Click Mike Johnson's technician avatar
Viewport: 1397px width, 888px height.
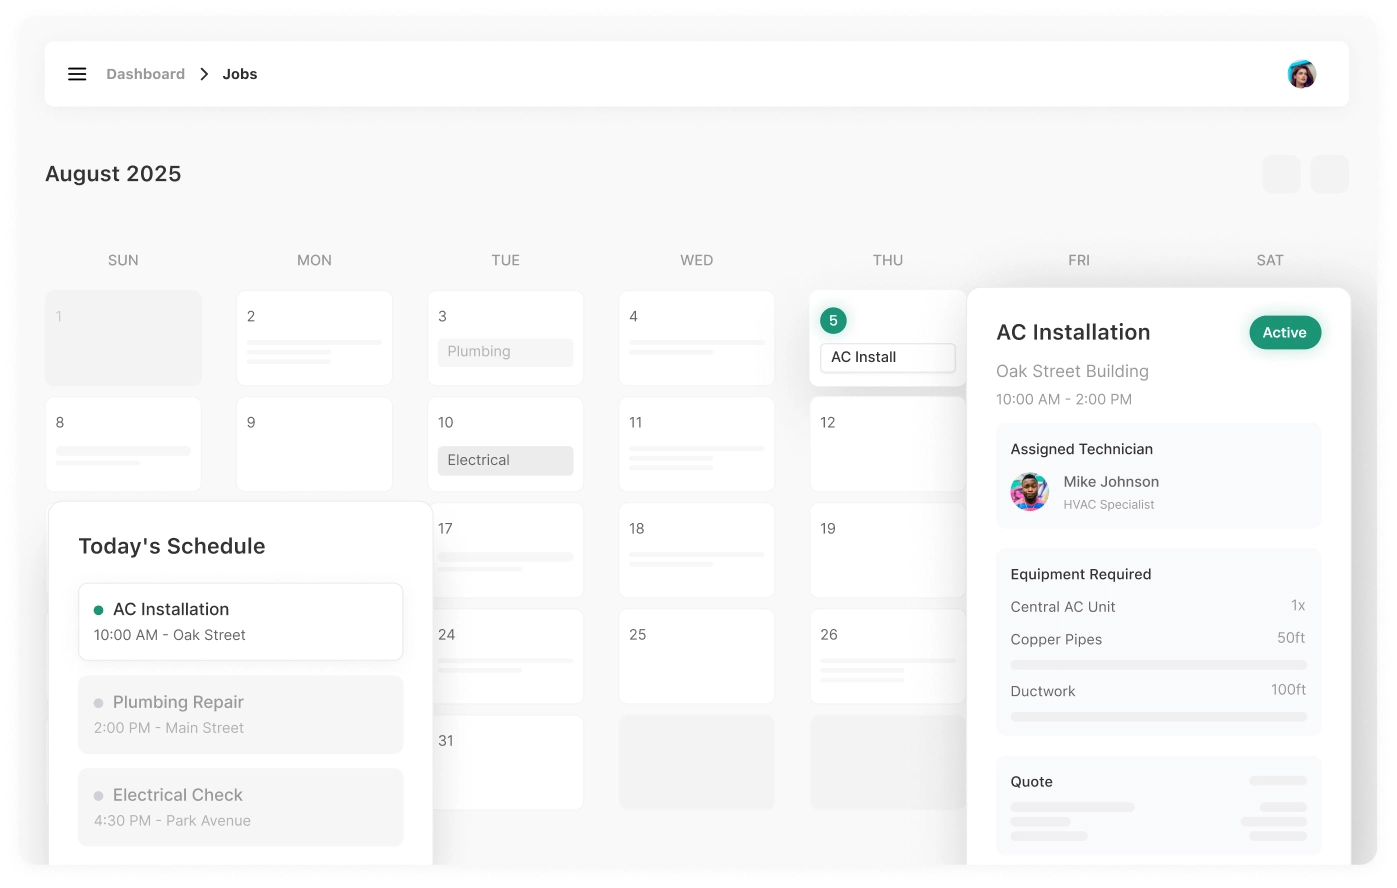[x=1029, y=492]
